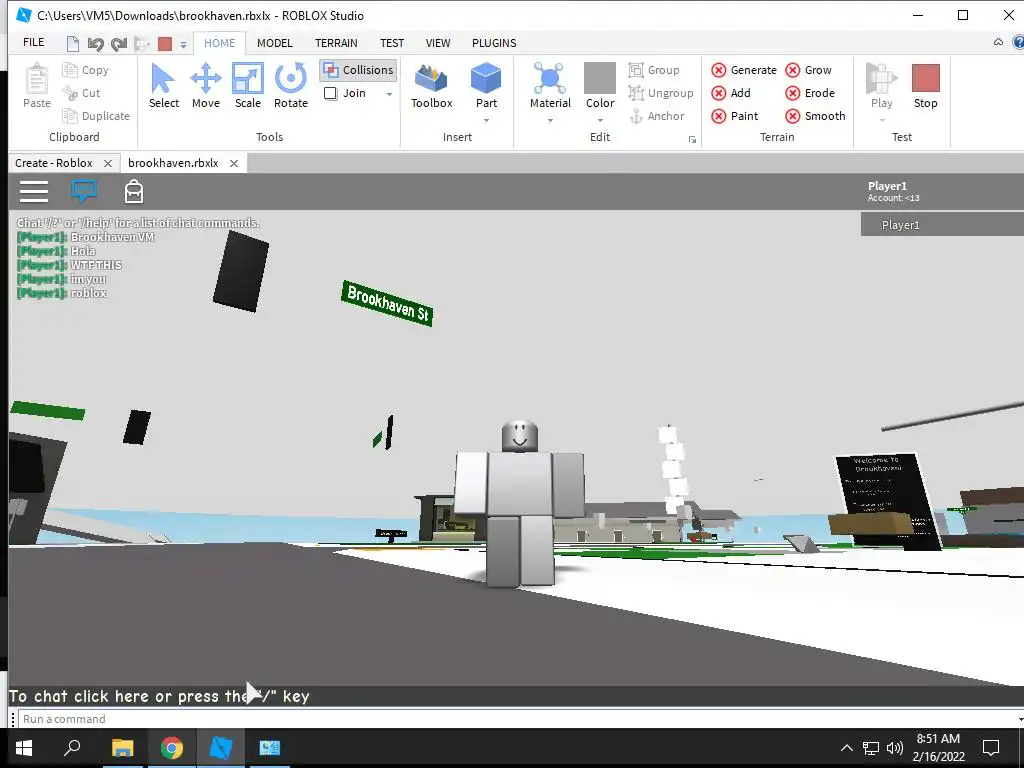Click the Erode terrain tool
The height and width of the screenshot is (768, 1024).
pyautogui.click(x=810, y=93)
